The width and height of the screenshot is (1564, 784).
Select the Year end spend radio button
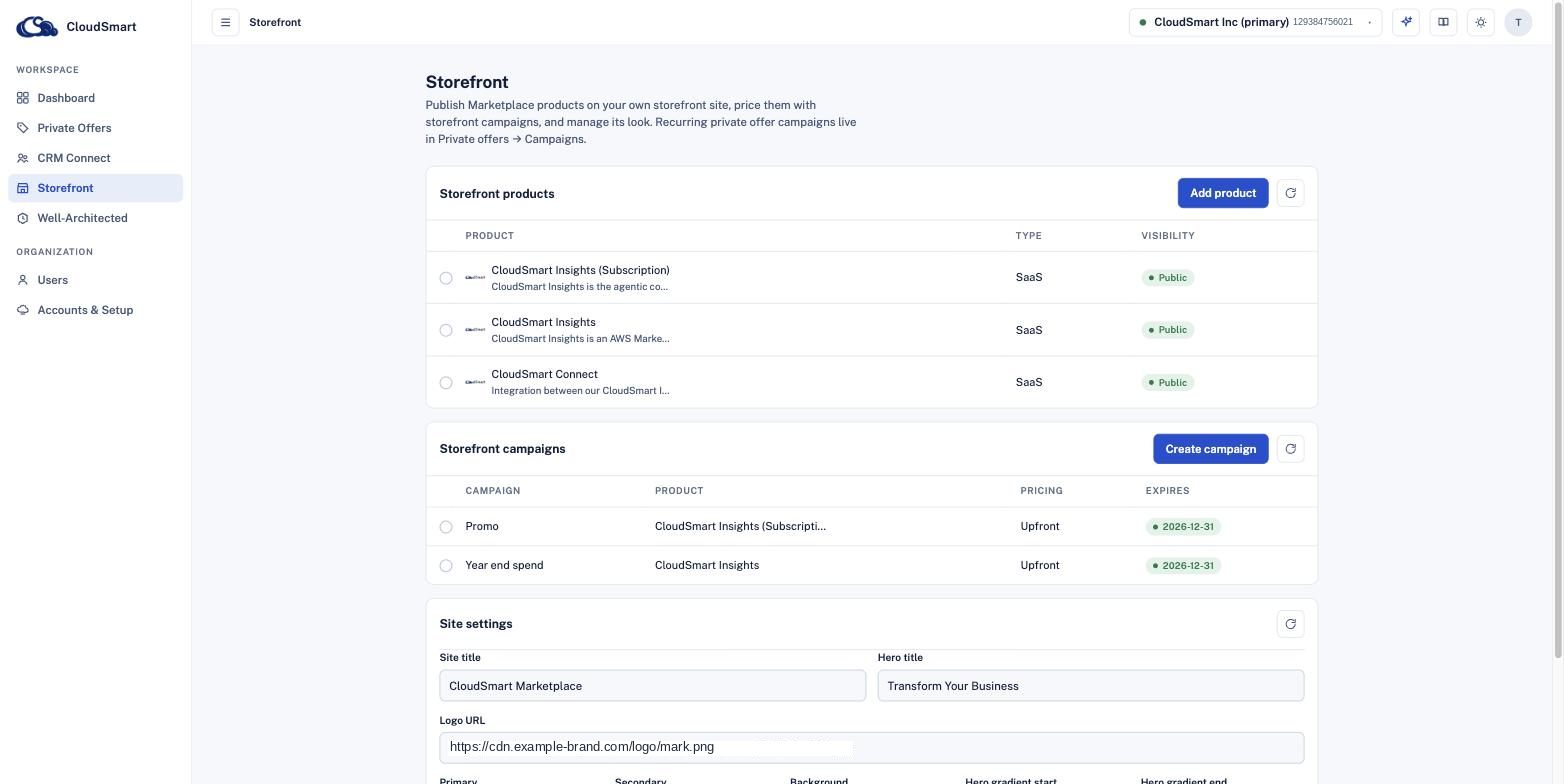point(446,566)
